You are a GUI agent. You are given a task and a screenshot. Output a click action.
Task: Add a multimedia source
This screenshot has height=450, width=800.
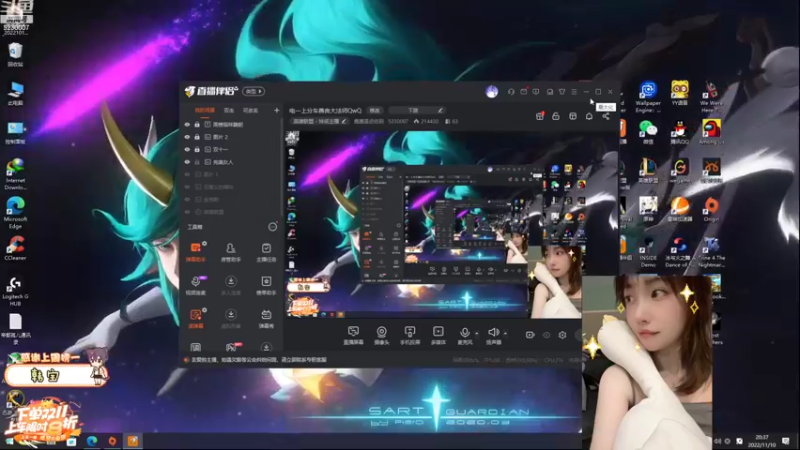point(438,335)
